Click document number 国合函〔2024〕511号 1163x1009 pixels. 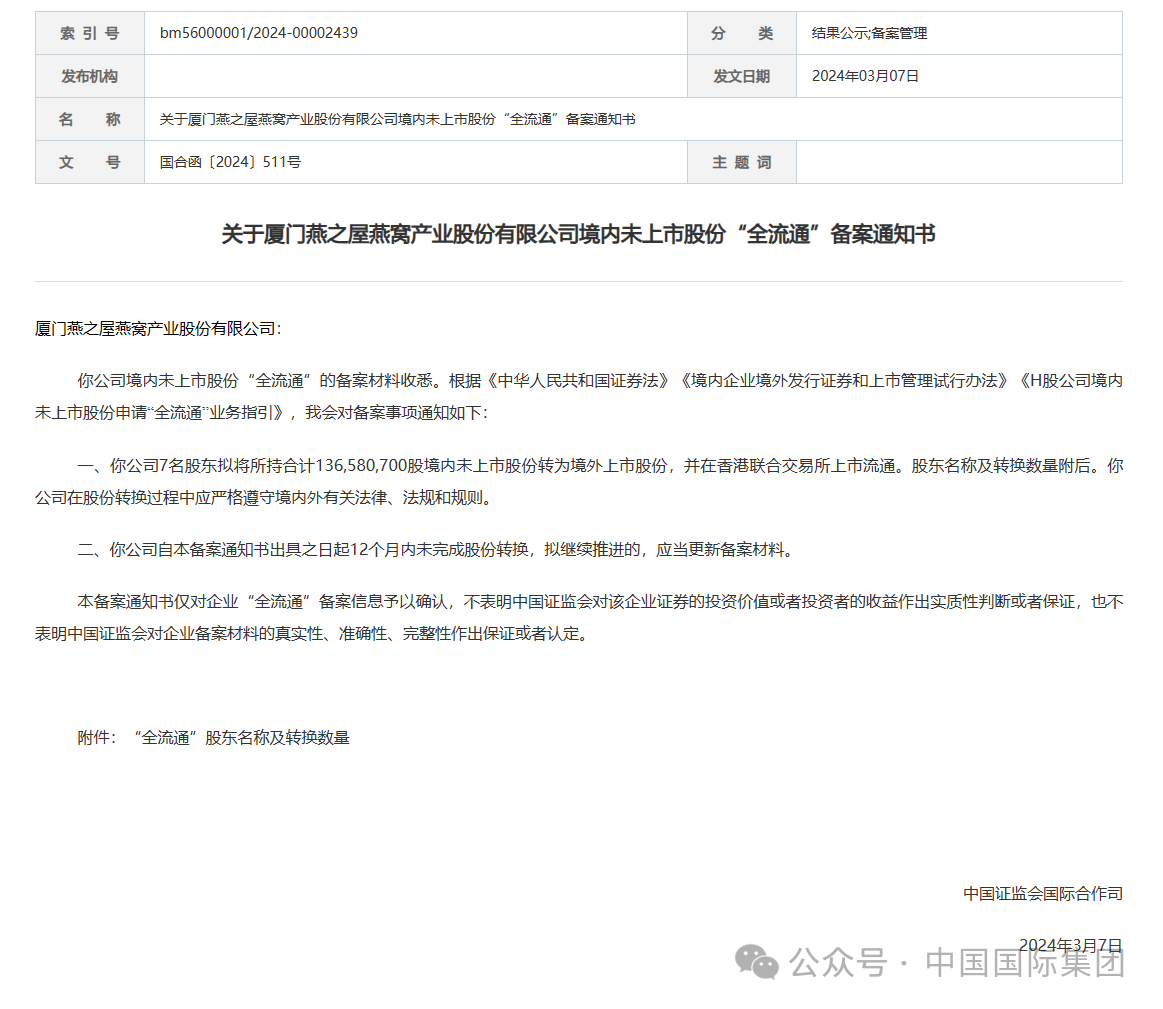[230, 162]
